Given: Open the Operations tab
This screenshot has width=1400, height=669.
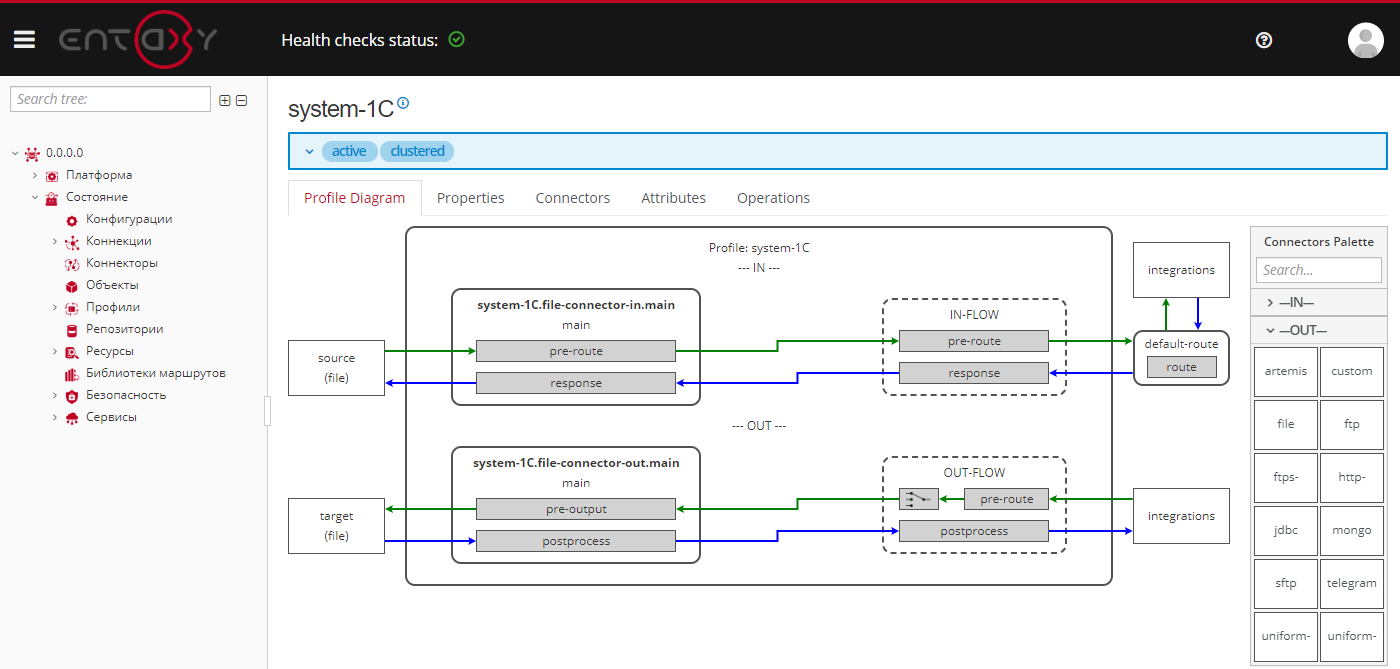Looking at the screenshot, I should (773, 198).
